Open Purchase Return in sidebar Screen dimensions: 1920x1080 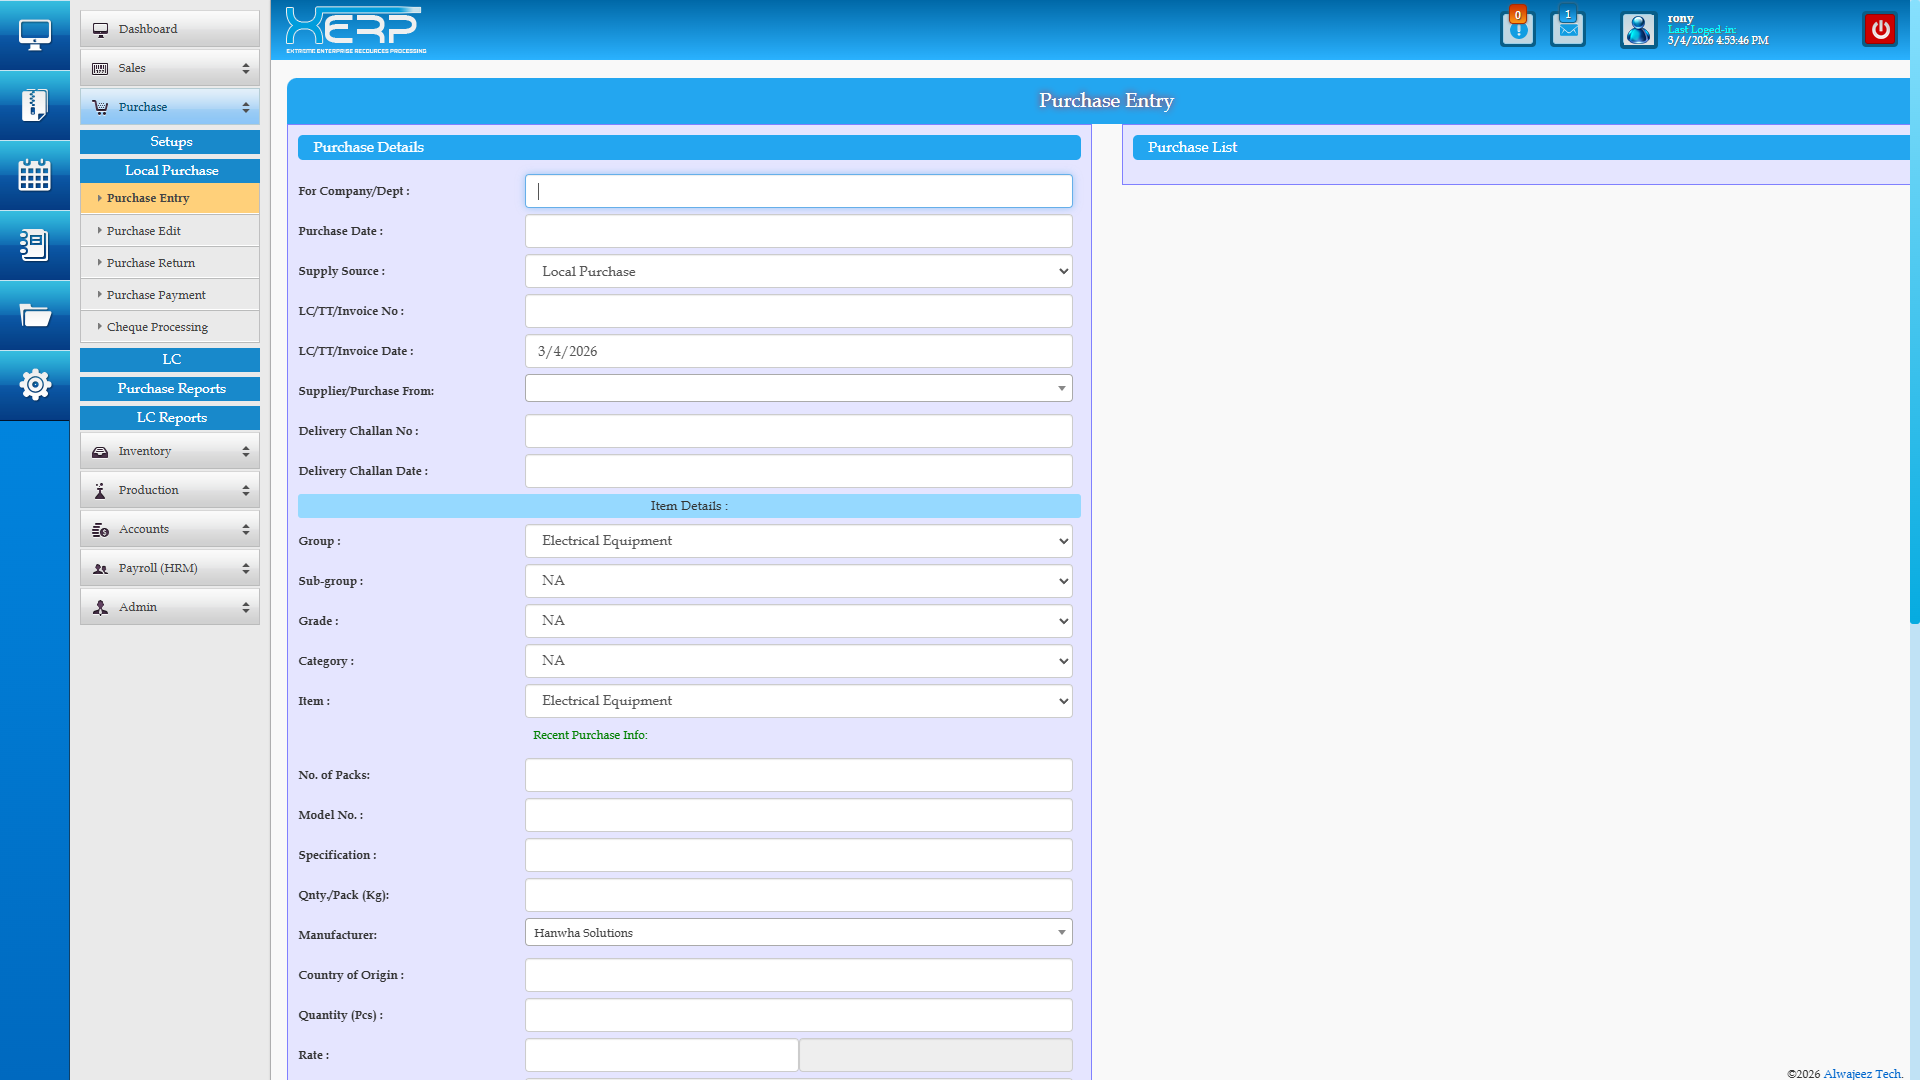[151, 263]
